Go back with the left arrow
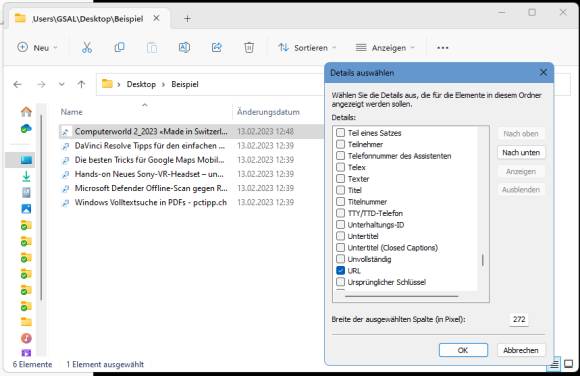The width and height of the screenshot is (580, 376). click(x=17, y=84)
